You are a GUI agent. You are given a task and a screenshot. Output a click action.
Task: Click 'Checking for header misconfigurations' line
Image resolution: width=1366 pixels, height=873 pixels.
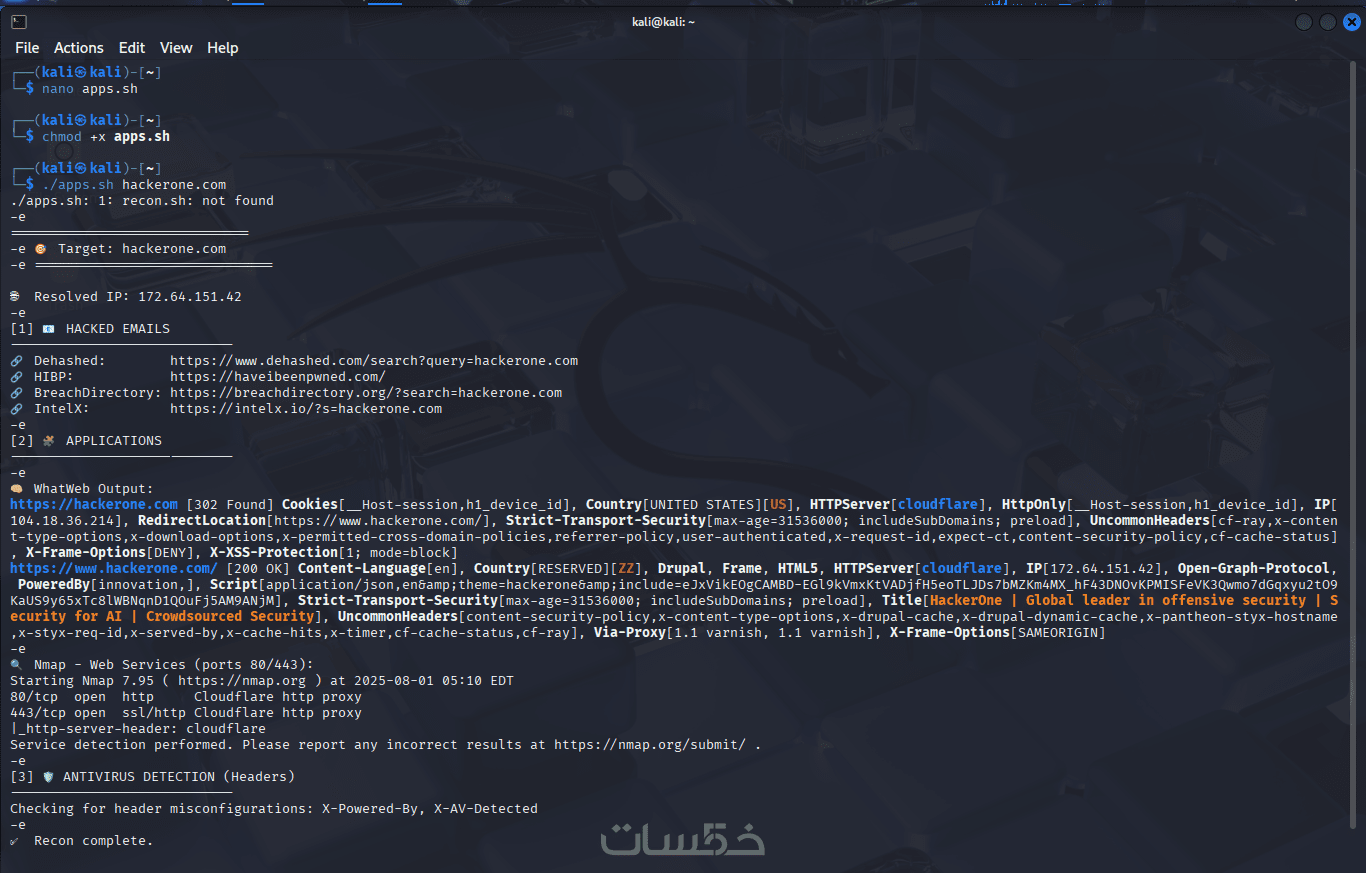[x=274, y=809]
